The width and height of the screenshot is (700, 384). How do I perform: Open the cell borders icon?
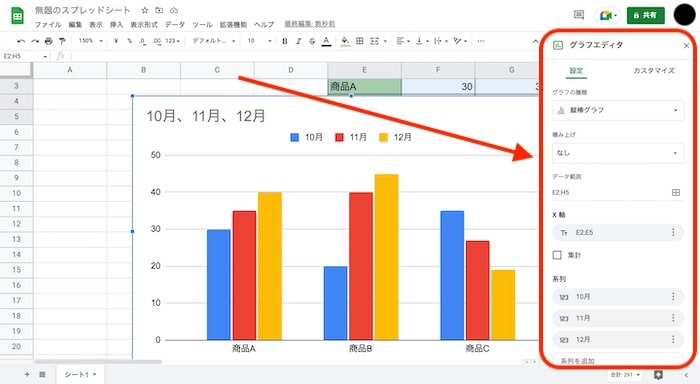(x=359, y=41)
